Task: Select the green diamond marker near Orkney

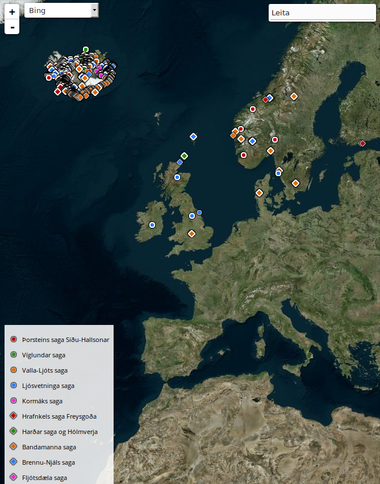Action: tap(184, 156)
